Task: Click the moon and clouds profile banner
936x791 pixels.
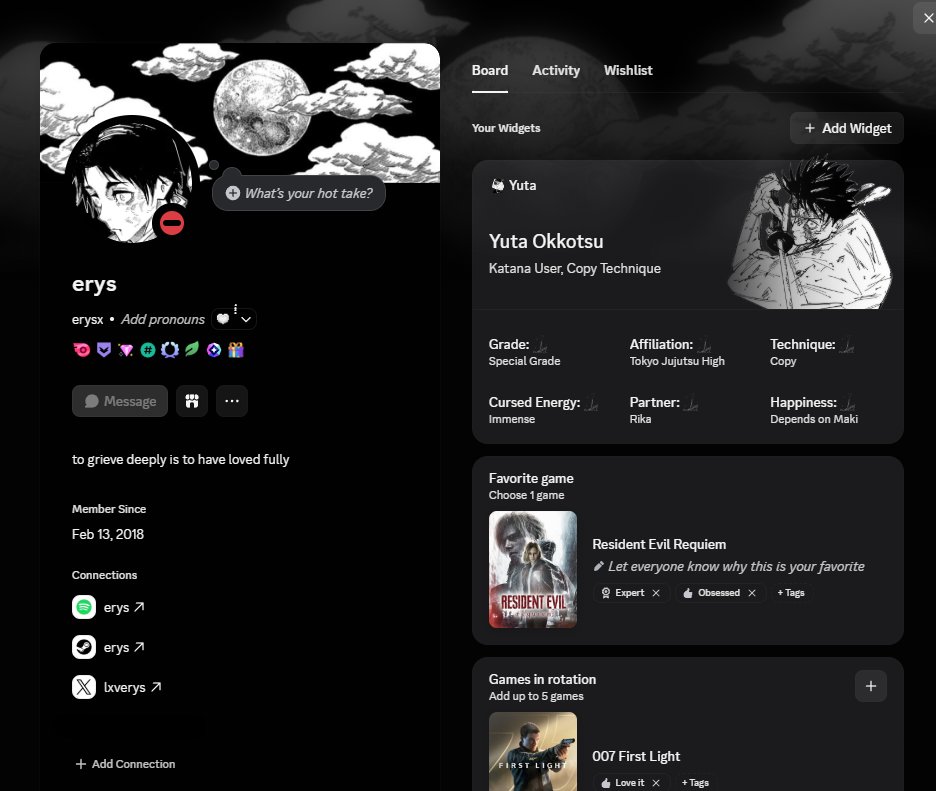Action: click(x=240, y=113)
